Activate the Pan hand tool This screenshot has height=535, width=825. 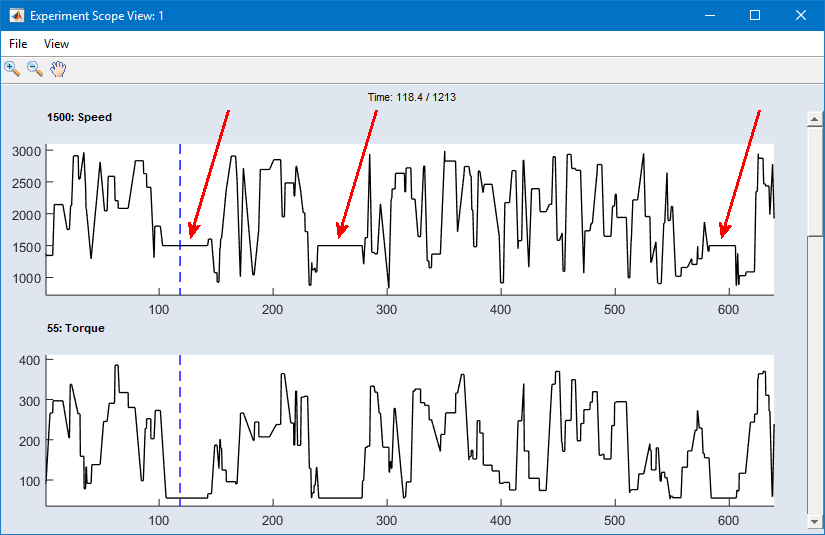tap(58, 69)
